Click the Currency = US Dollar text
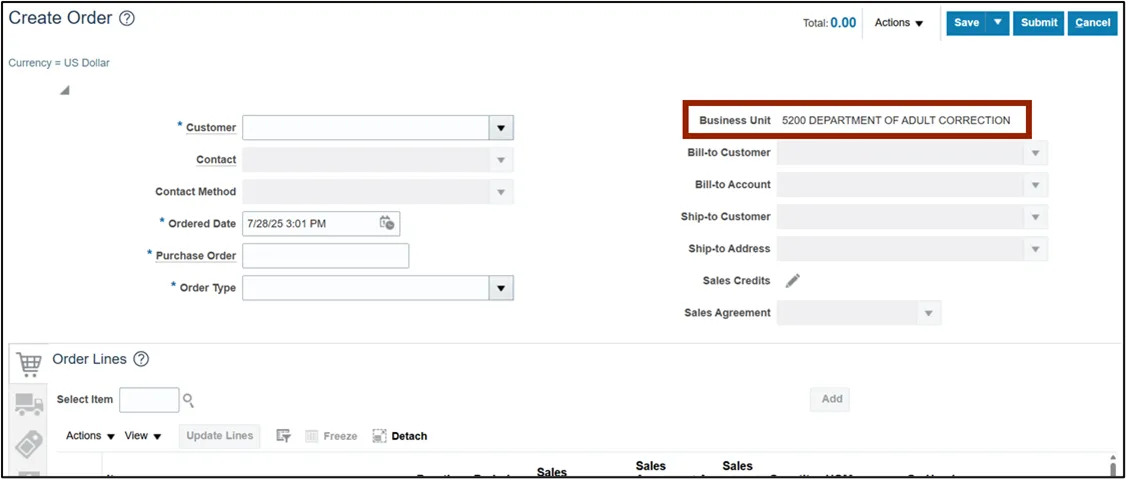The width and height of the screenshot is (1126, 479). [x=59, y=63]
